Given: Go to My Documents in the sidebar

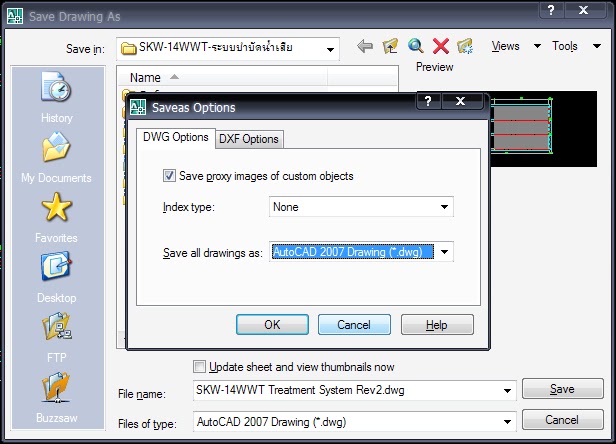Looking at the screenshot, I should 57,157.
